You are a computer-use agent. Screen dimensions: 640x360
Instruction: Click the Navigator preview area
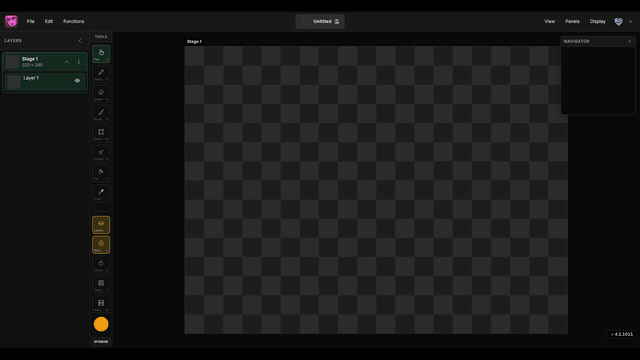click(598, 80)
